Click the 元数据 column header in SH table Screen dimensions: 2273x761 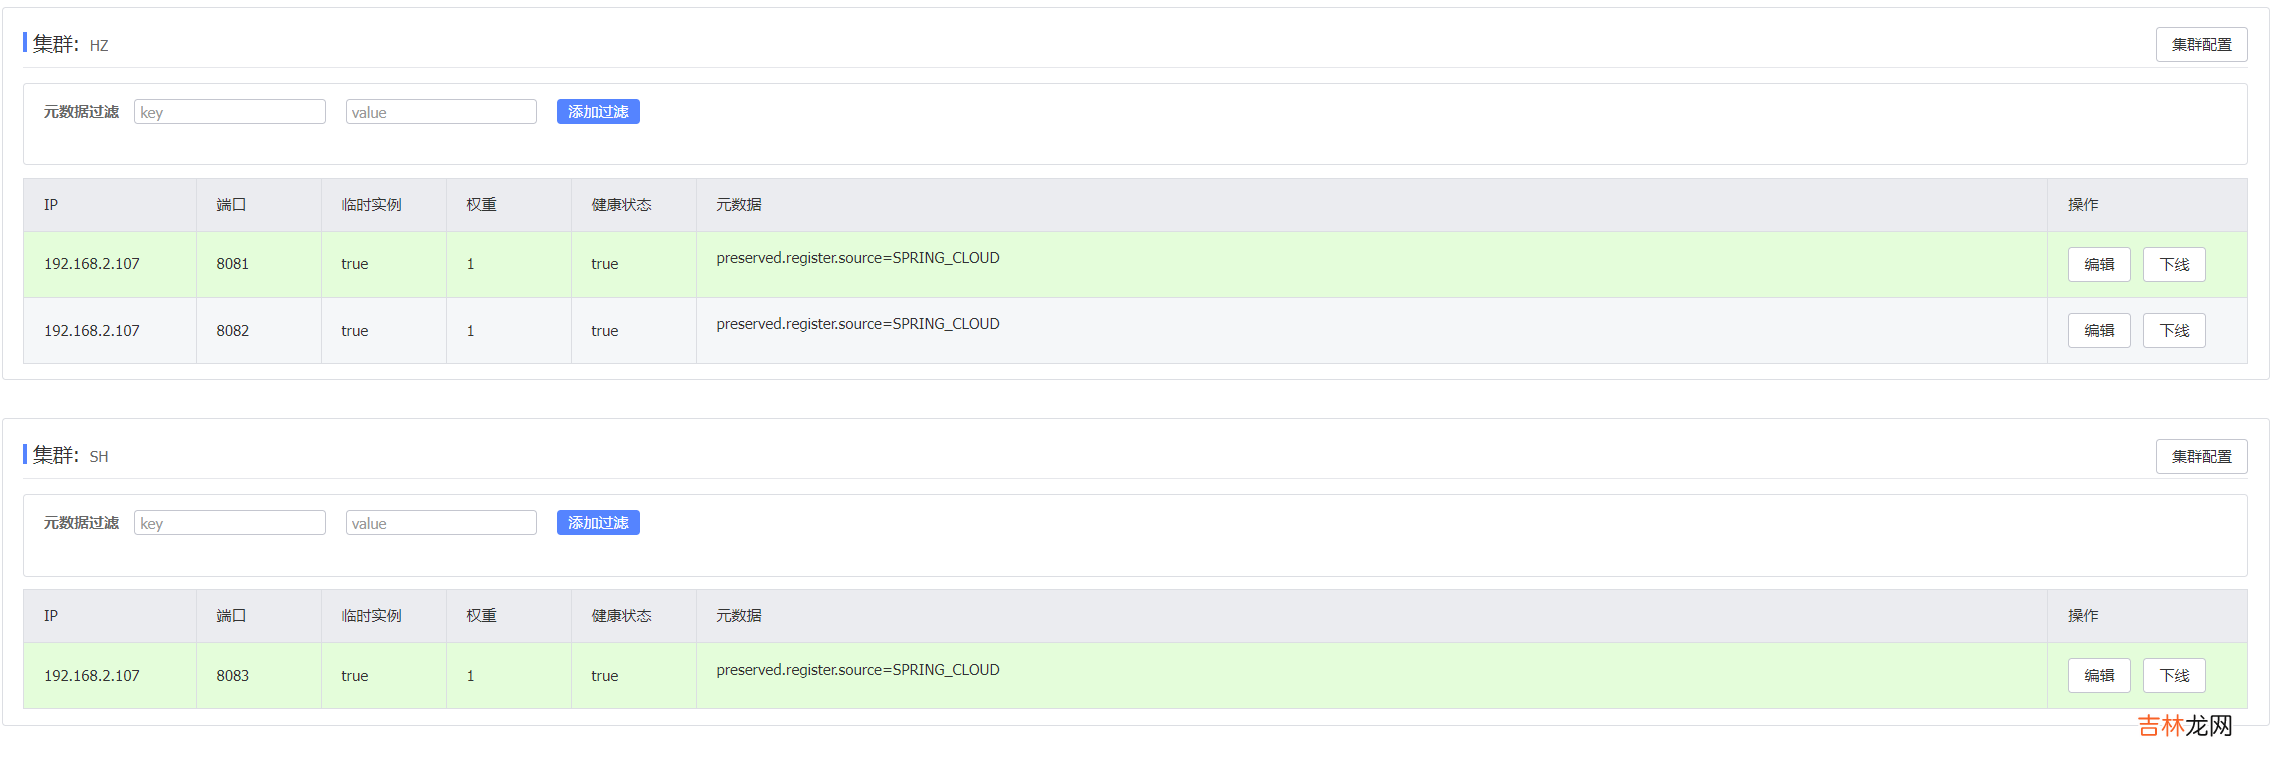(x=738, y=616)
